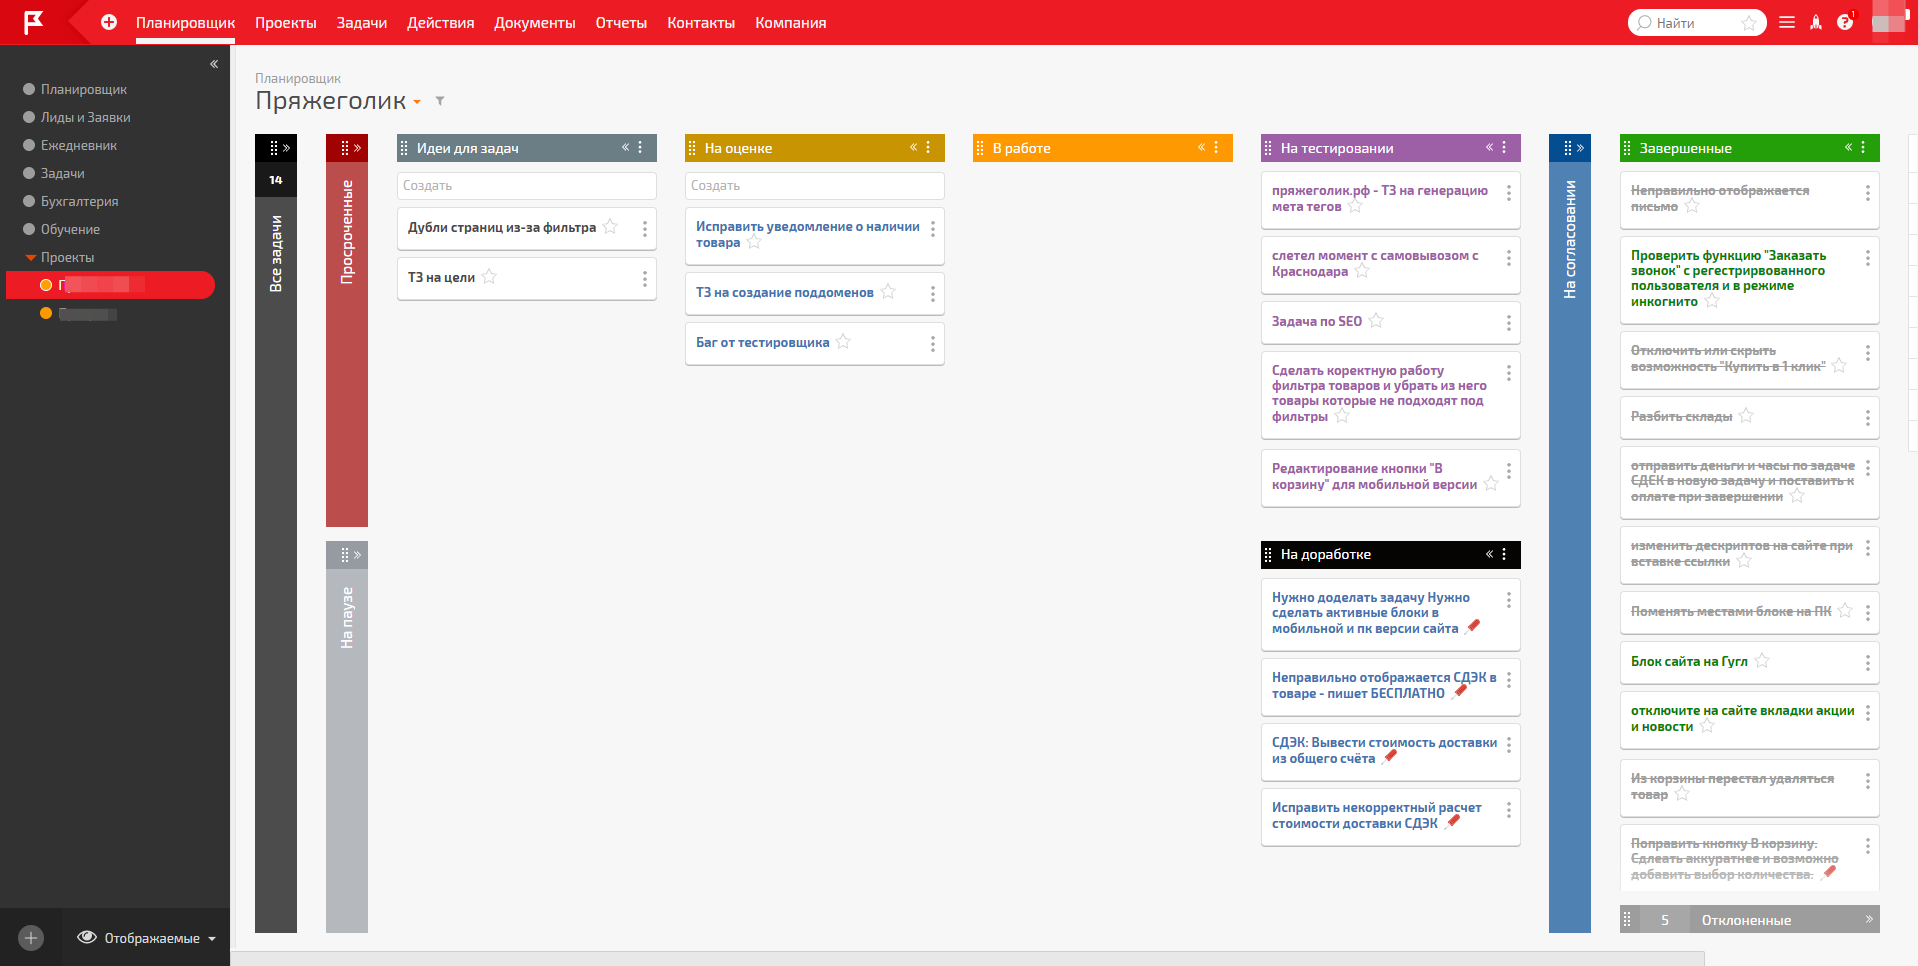Toggle favorite star on Баг от тестировщика
The height and width of the screenshot is (966, 1918).
(843, 342)
